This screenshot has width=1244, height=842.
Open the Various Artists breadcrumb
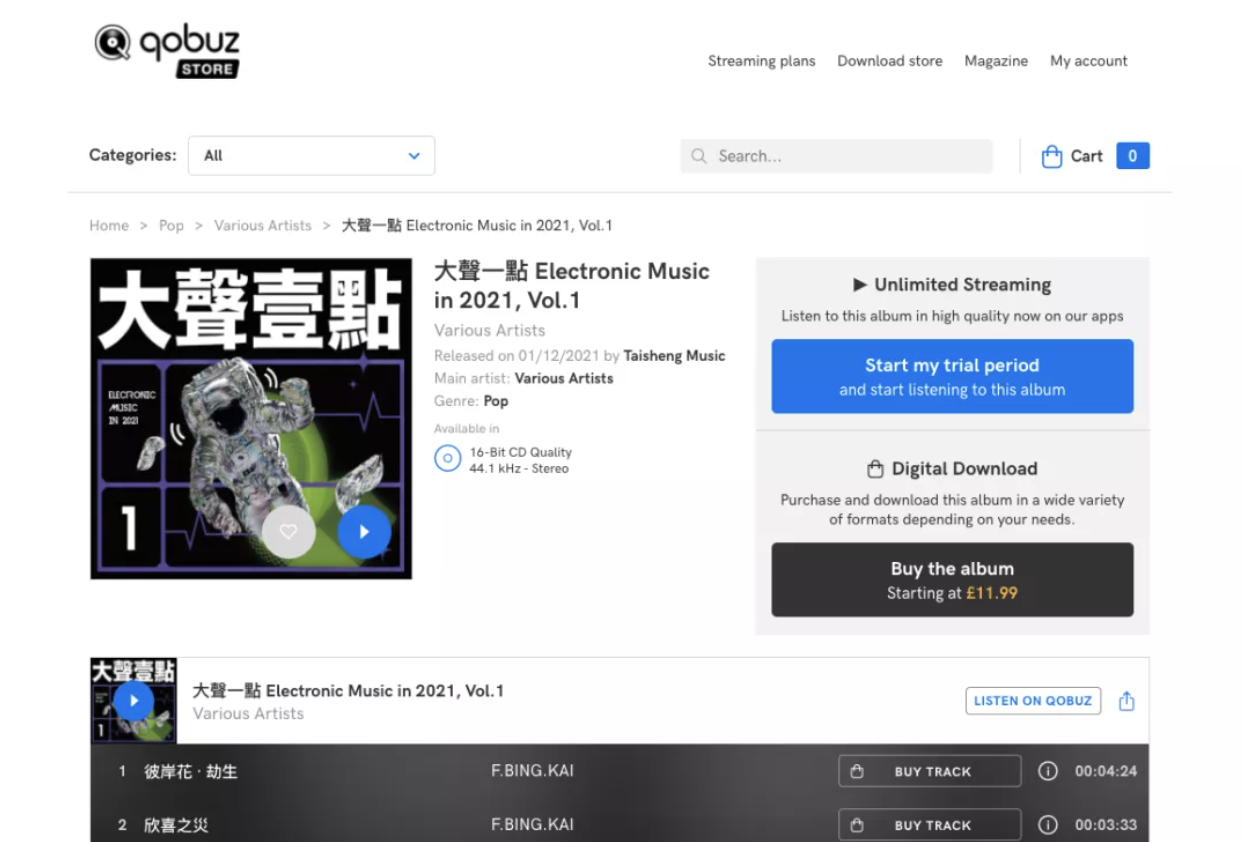click(263, 226)
